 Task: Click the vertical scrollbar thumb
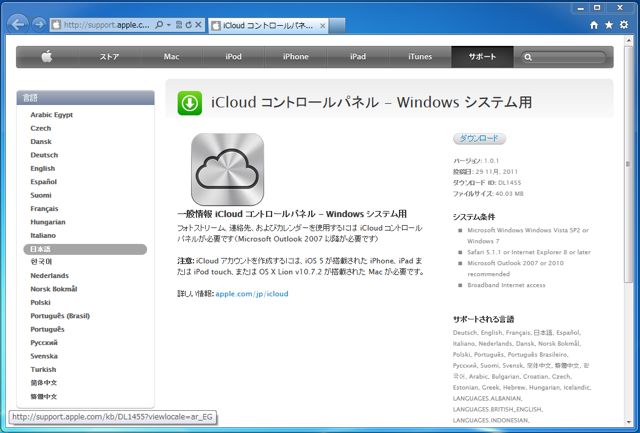(x=628, y=163)
